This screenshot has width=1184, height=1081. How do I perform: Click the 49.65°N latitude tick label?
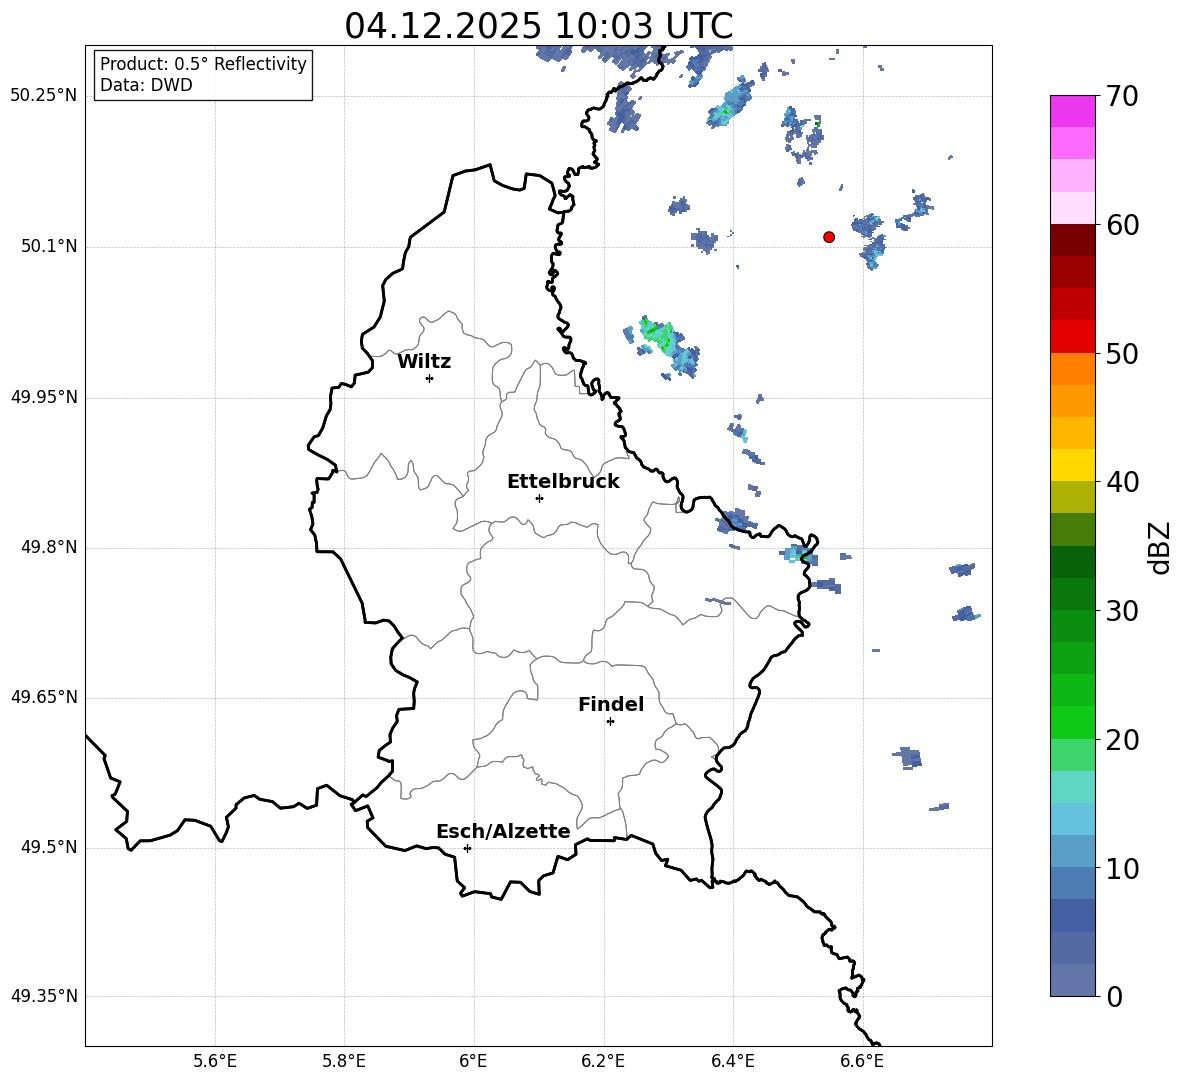[44, 697]
